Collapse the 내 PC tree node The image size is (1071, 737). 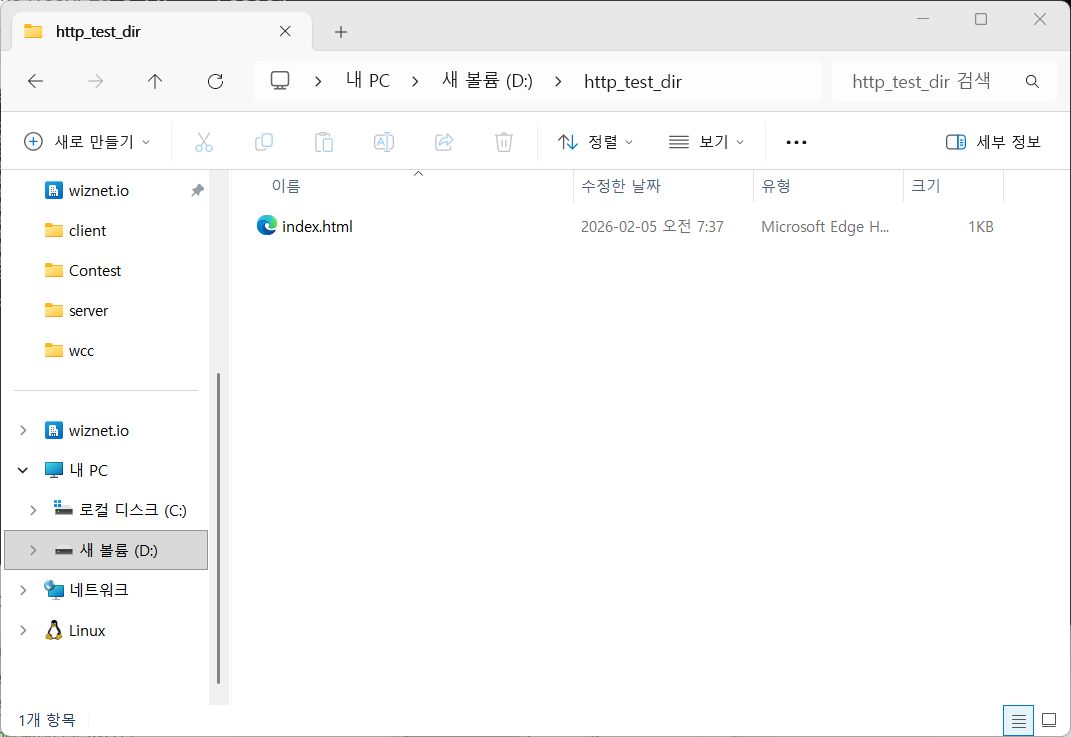(x=23, y=470)
